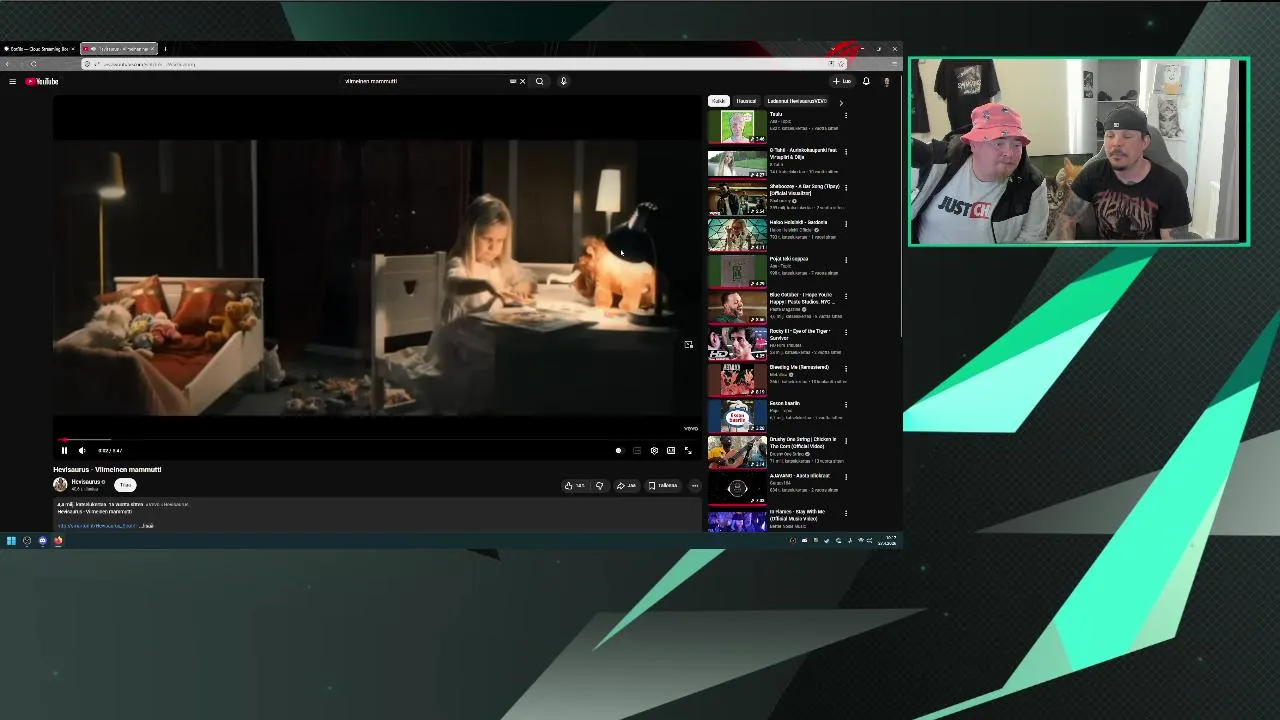The image size is (1280, 720).
Task: Toggle subtitles in the player
Action: click(x=637, y=451)
